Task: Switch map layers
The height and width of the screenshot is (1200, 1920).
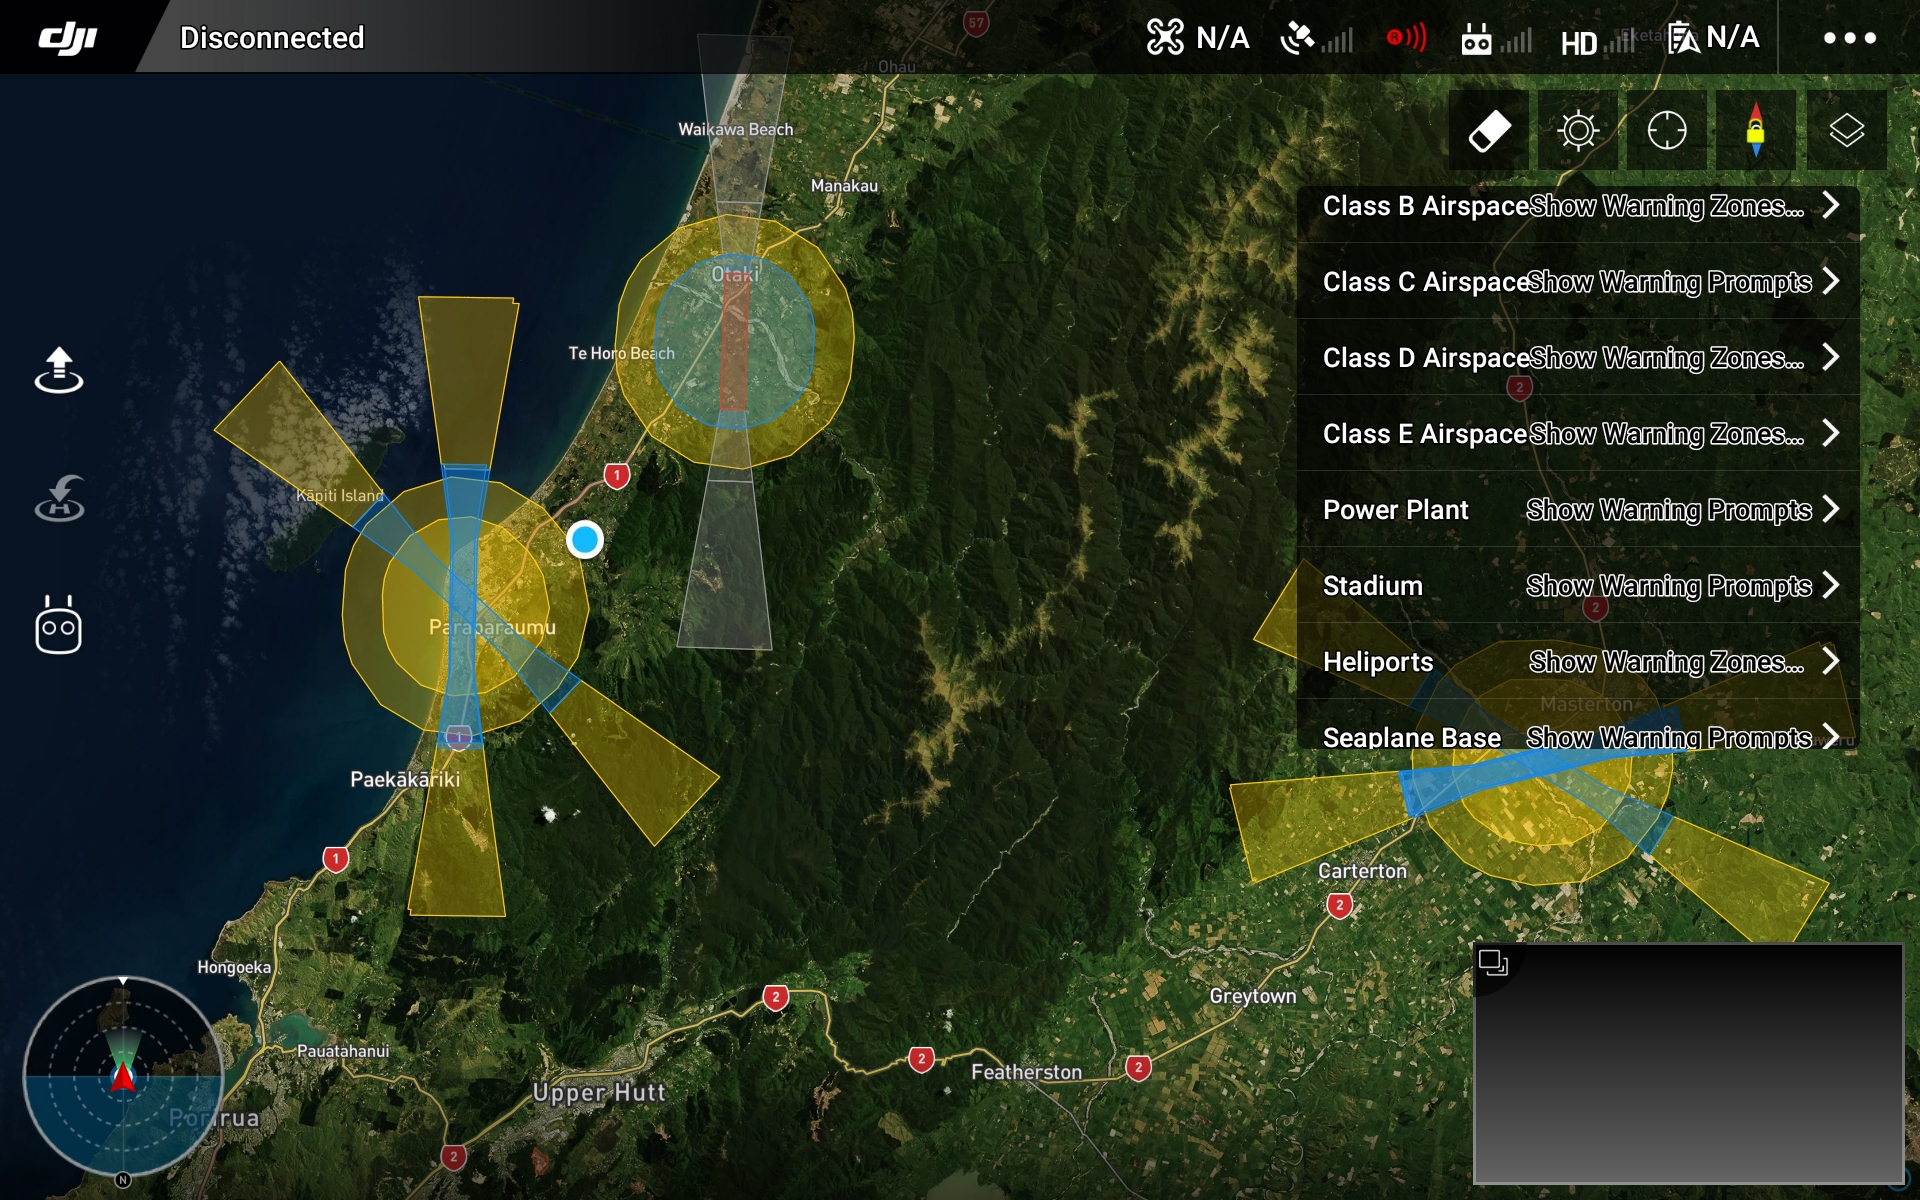Action: tap(1846, 130)
